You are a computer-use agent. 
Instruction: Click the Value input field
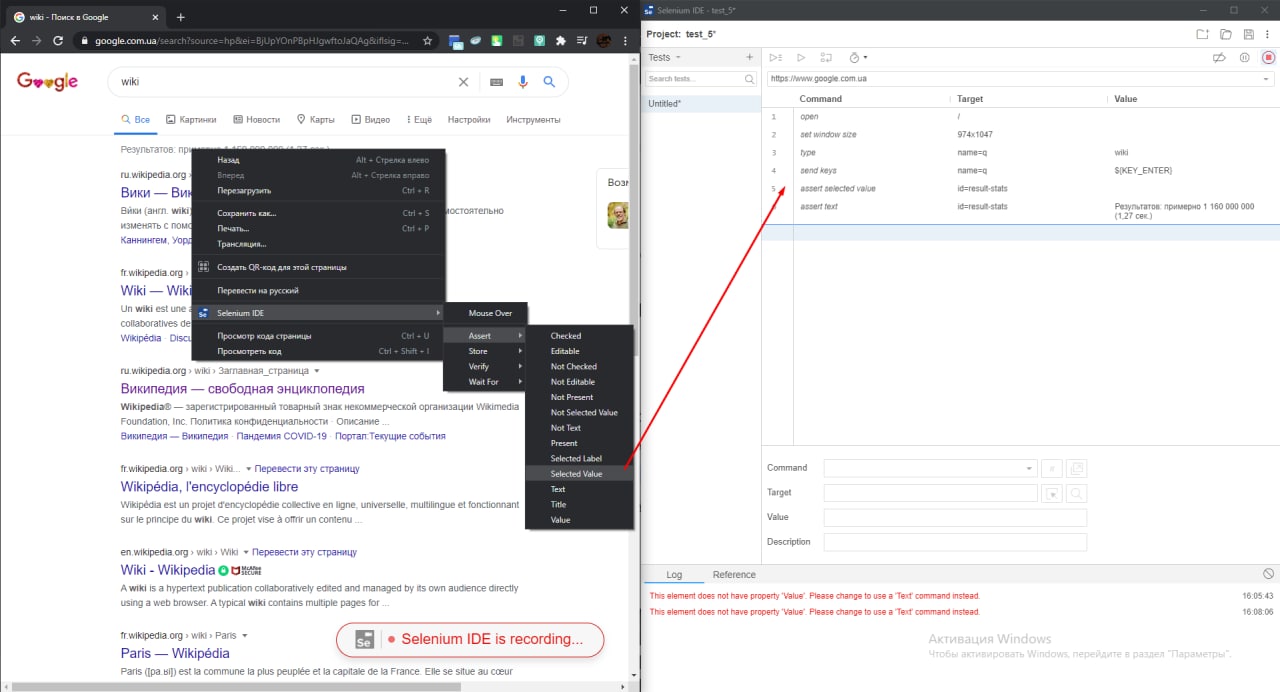[955, 518]
